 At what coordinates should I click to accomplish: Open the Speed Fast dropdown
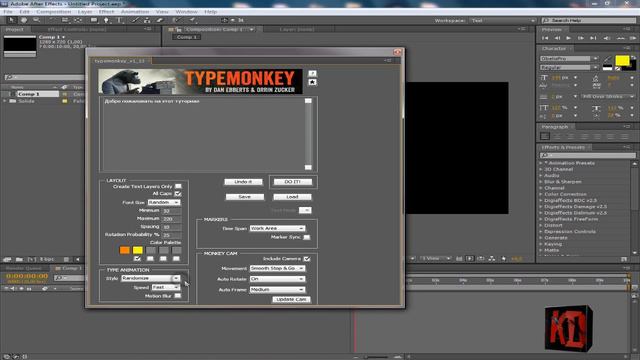(165, 287)
